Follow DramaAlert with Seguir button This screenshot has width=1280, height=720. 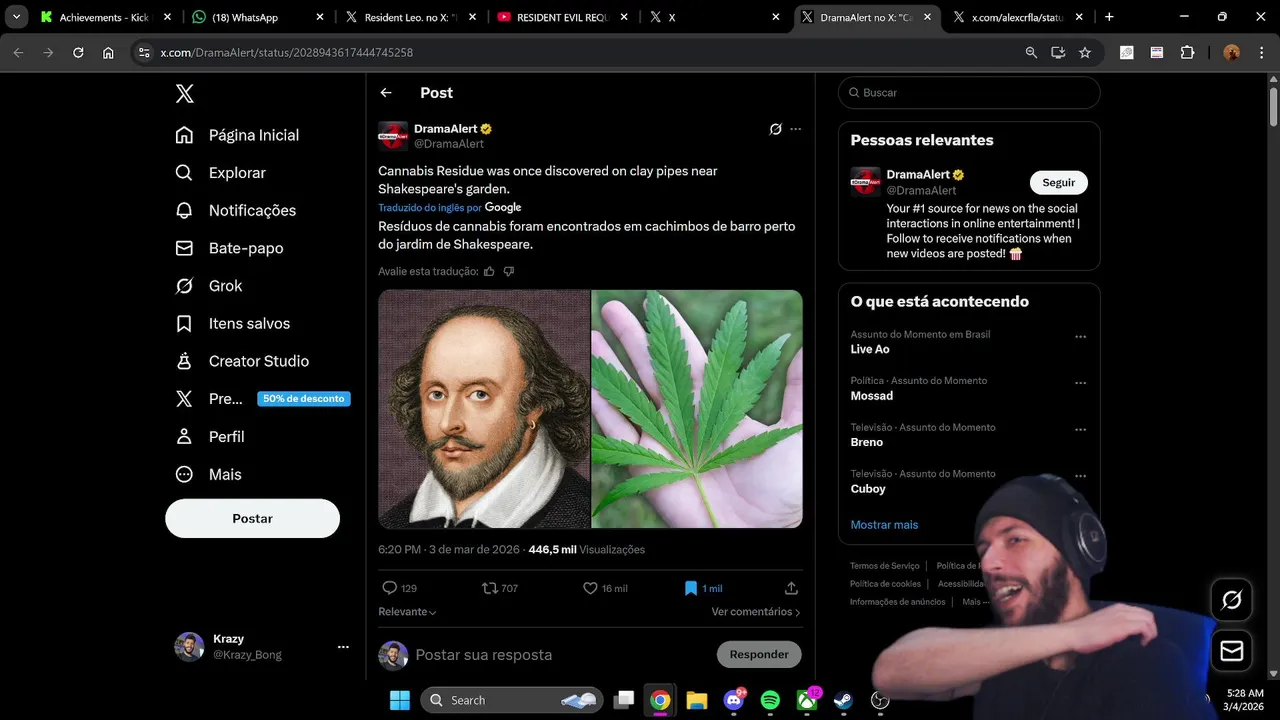pyautogui.click(x=1058, y=182)
